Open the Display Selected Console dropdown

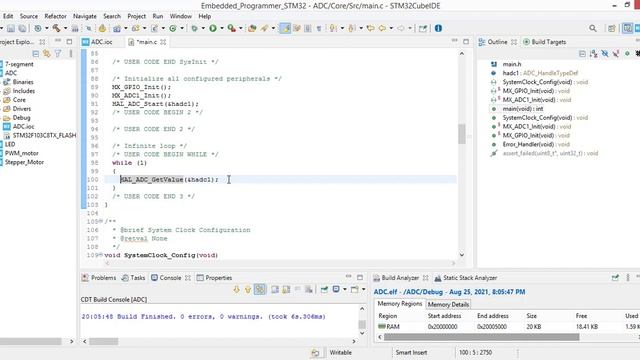pos(345,289)
